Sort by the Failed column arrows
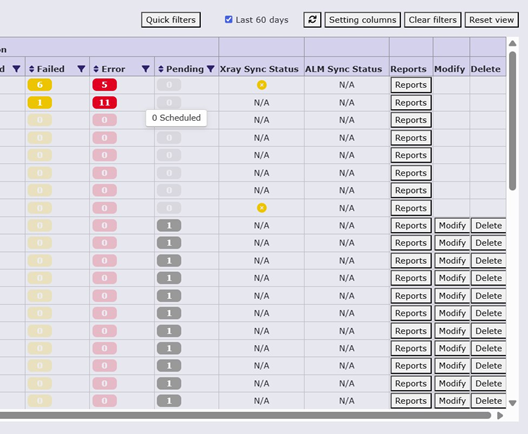 click(32, 69)
